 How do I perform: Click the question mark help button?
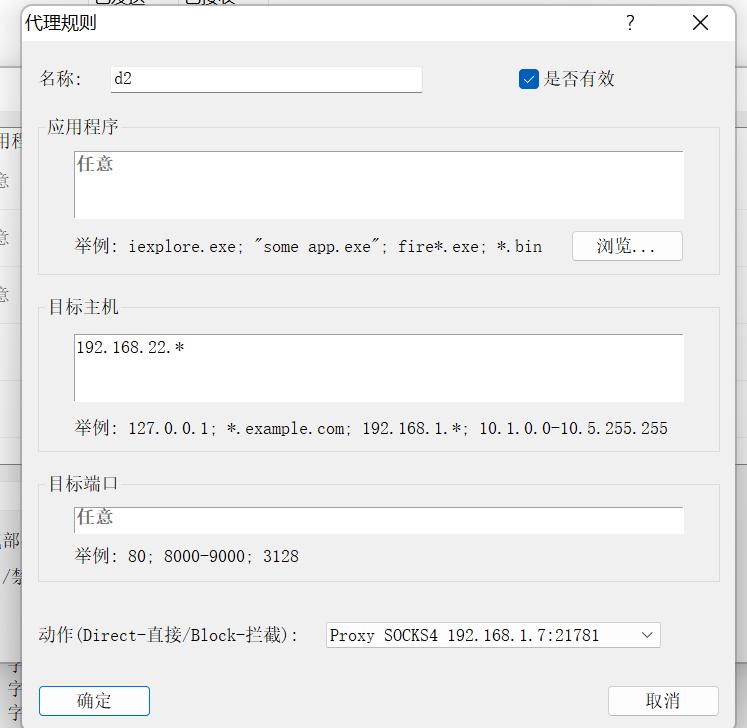point(630,23)
